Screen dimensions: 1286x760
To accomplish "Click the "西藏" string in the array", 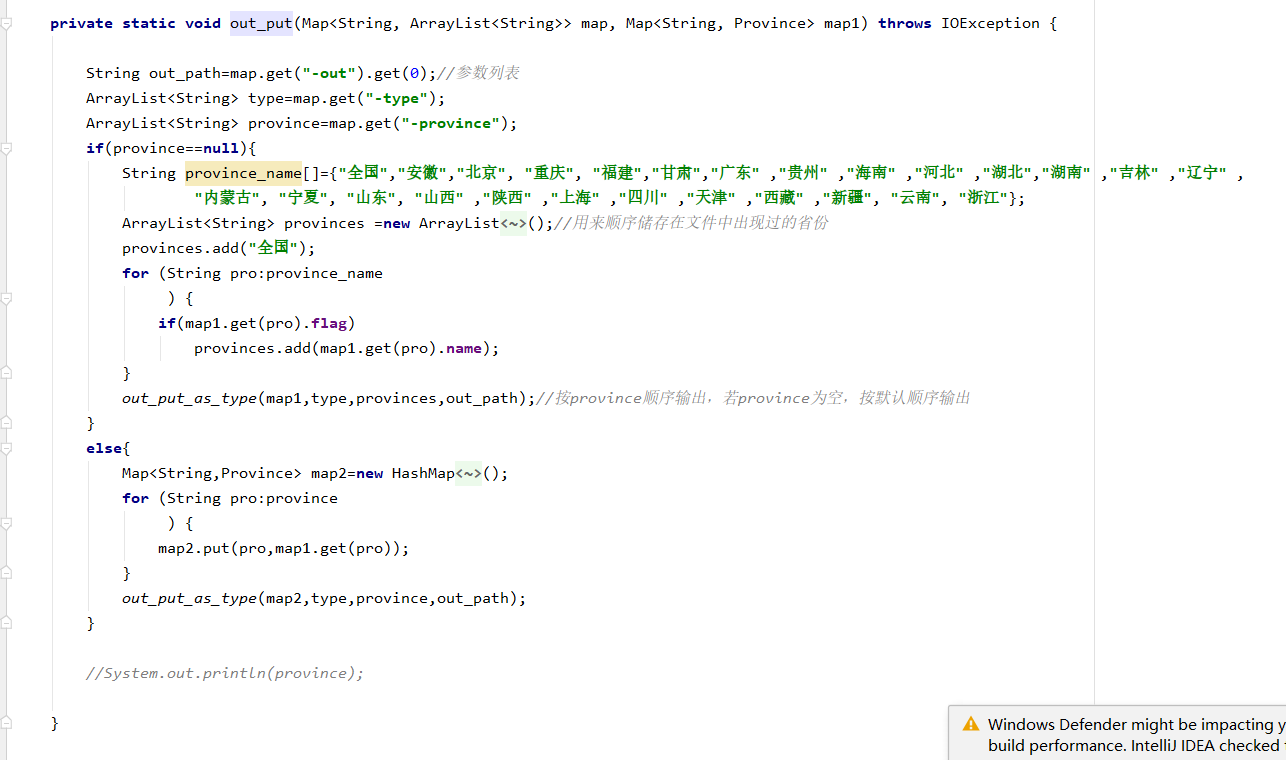I will tap(779, 198).
